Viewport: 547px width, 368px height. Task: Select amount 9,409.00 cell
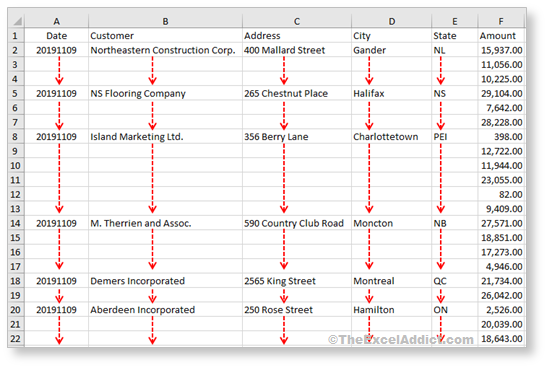tap(501, 209)
